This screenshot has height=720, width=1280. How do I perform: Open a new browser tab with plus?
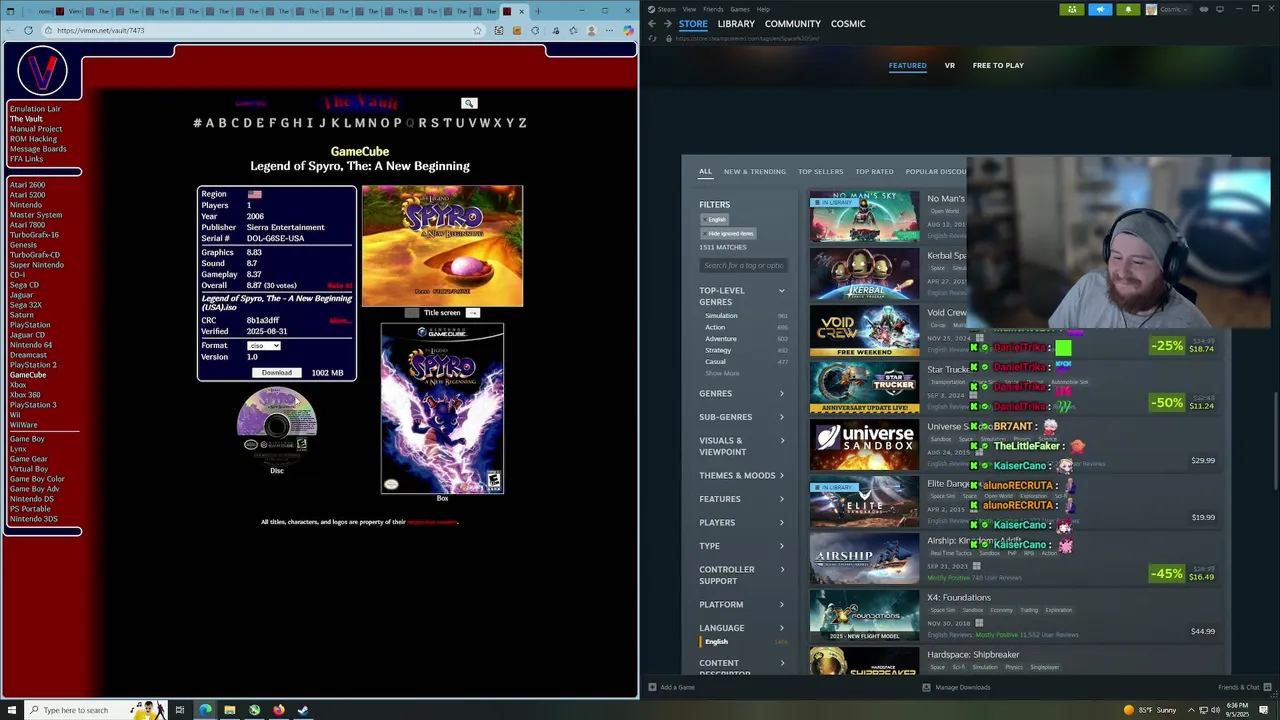click(x=537, y=11)
